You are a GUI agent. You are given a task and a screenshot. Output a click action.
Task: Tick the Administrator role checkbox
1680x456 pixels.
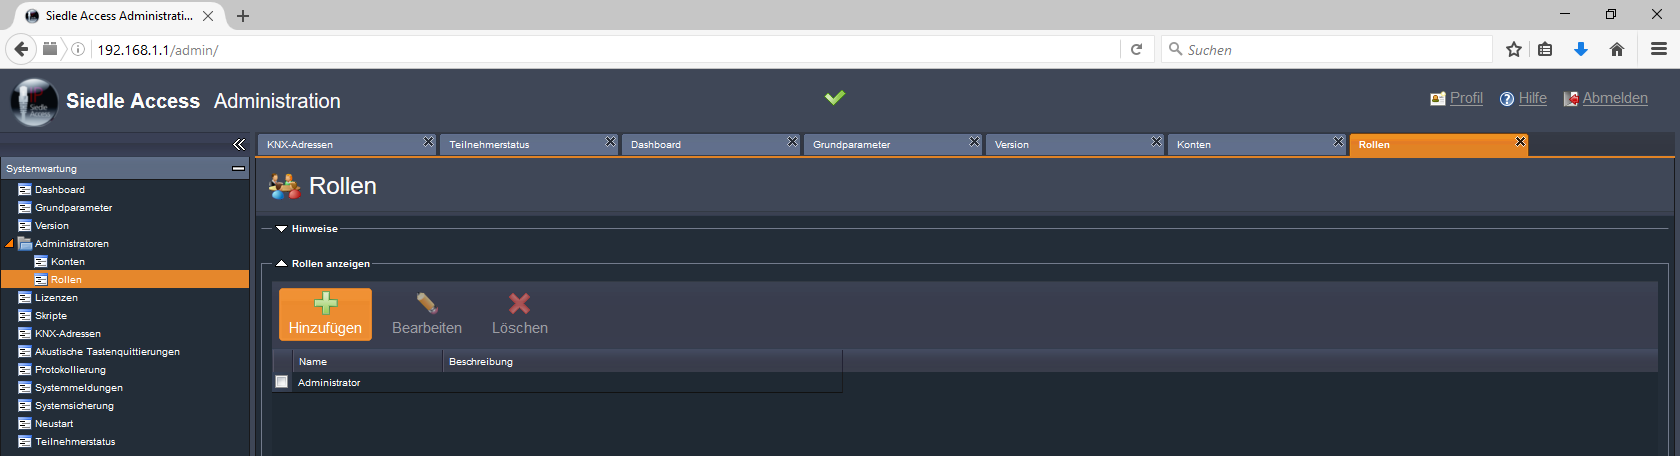coord(282,382)
